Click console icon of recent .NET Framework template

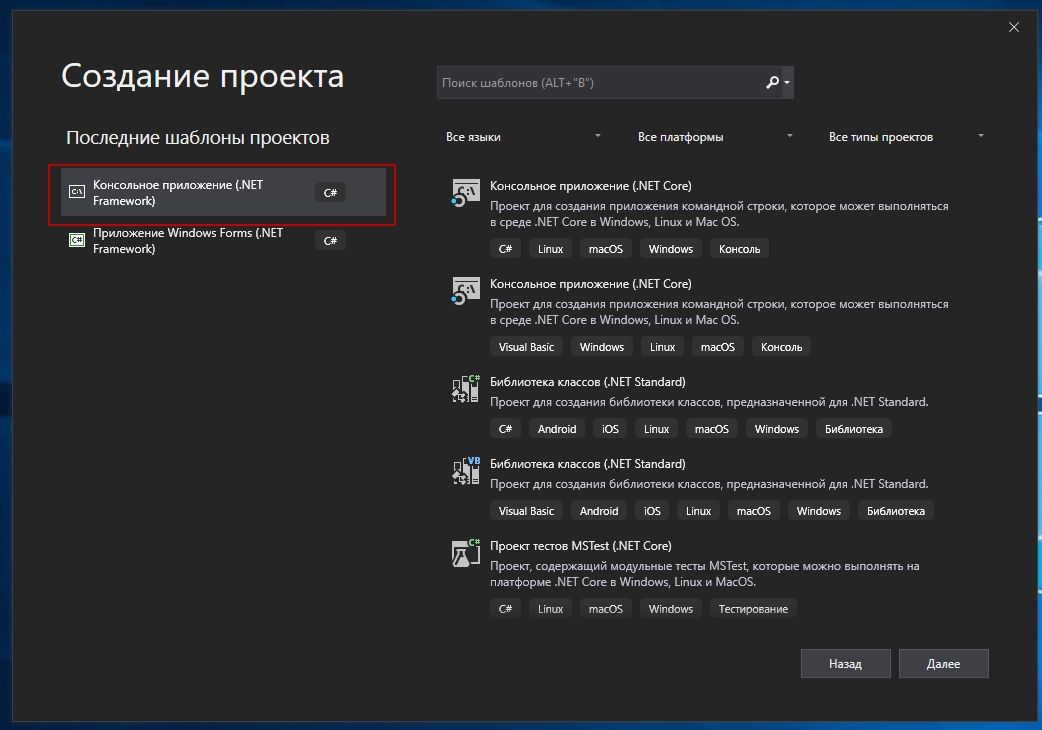(77, 192)
